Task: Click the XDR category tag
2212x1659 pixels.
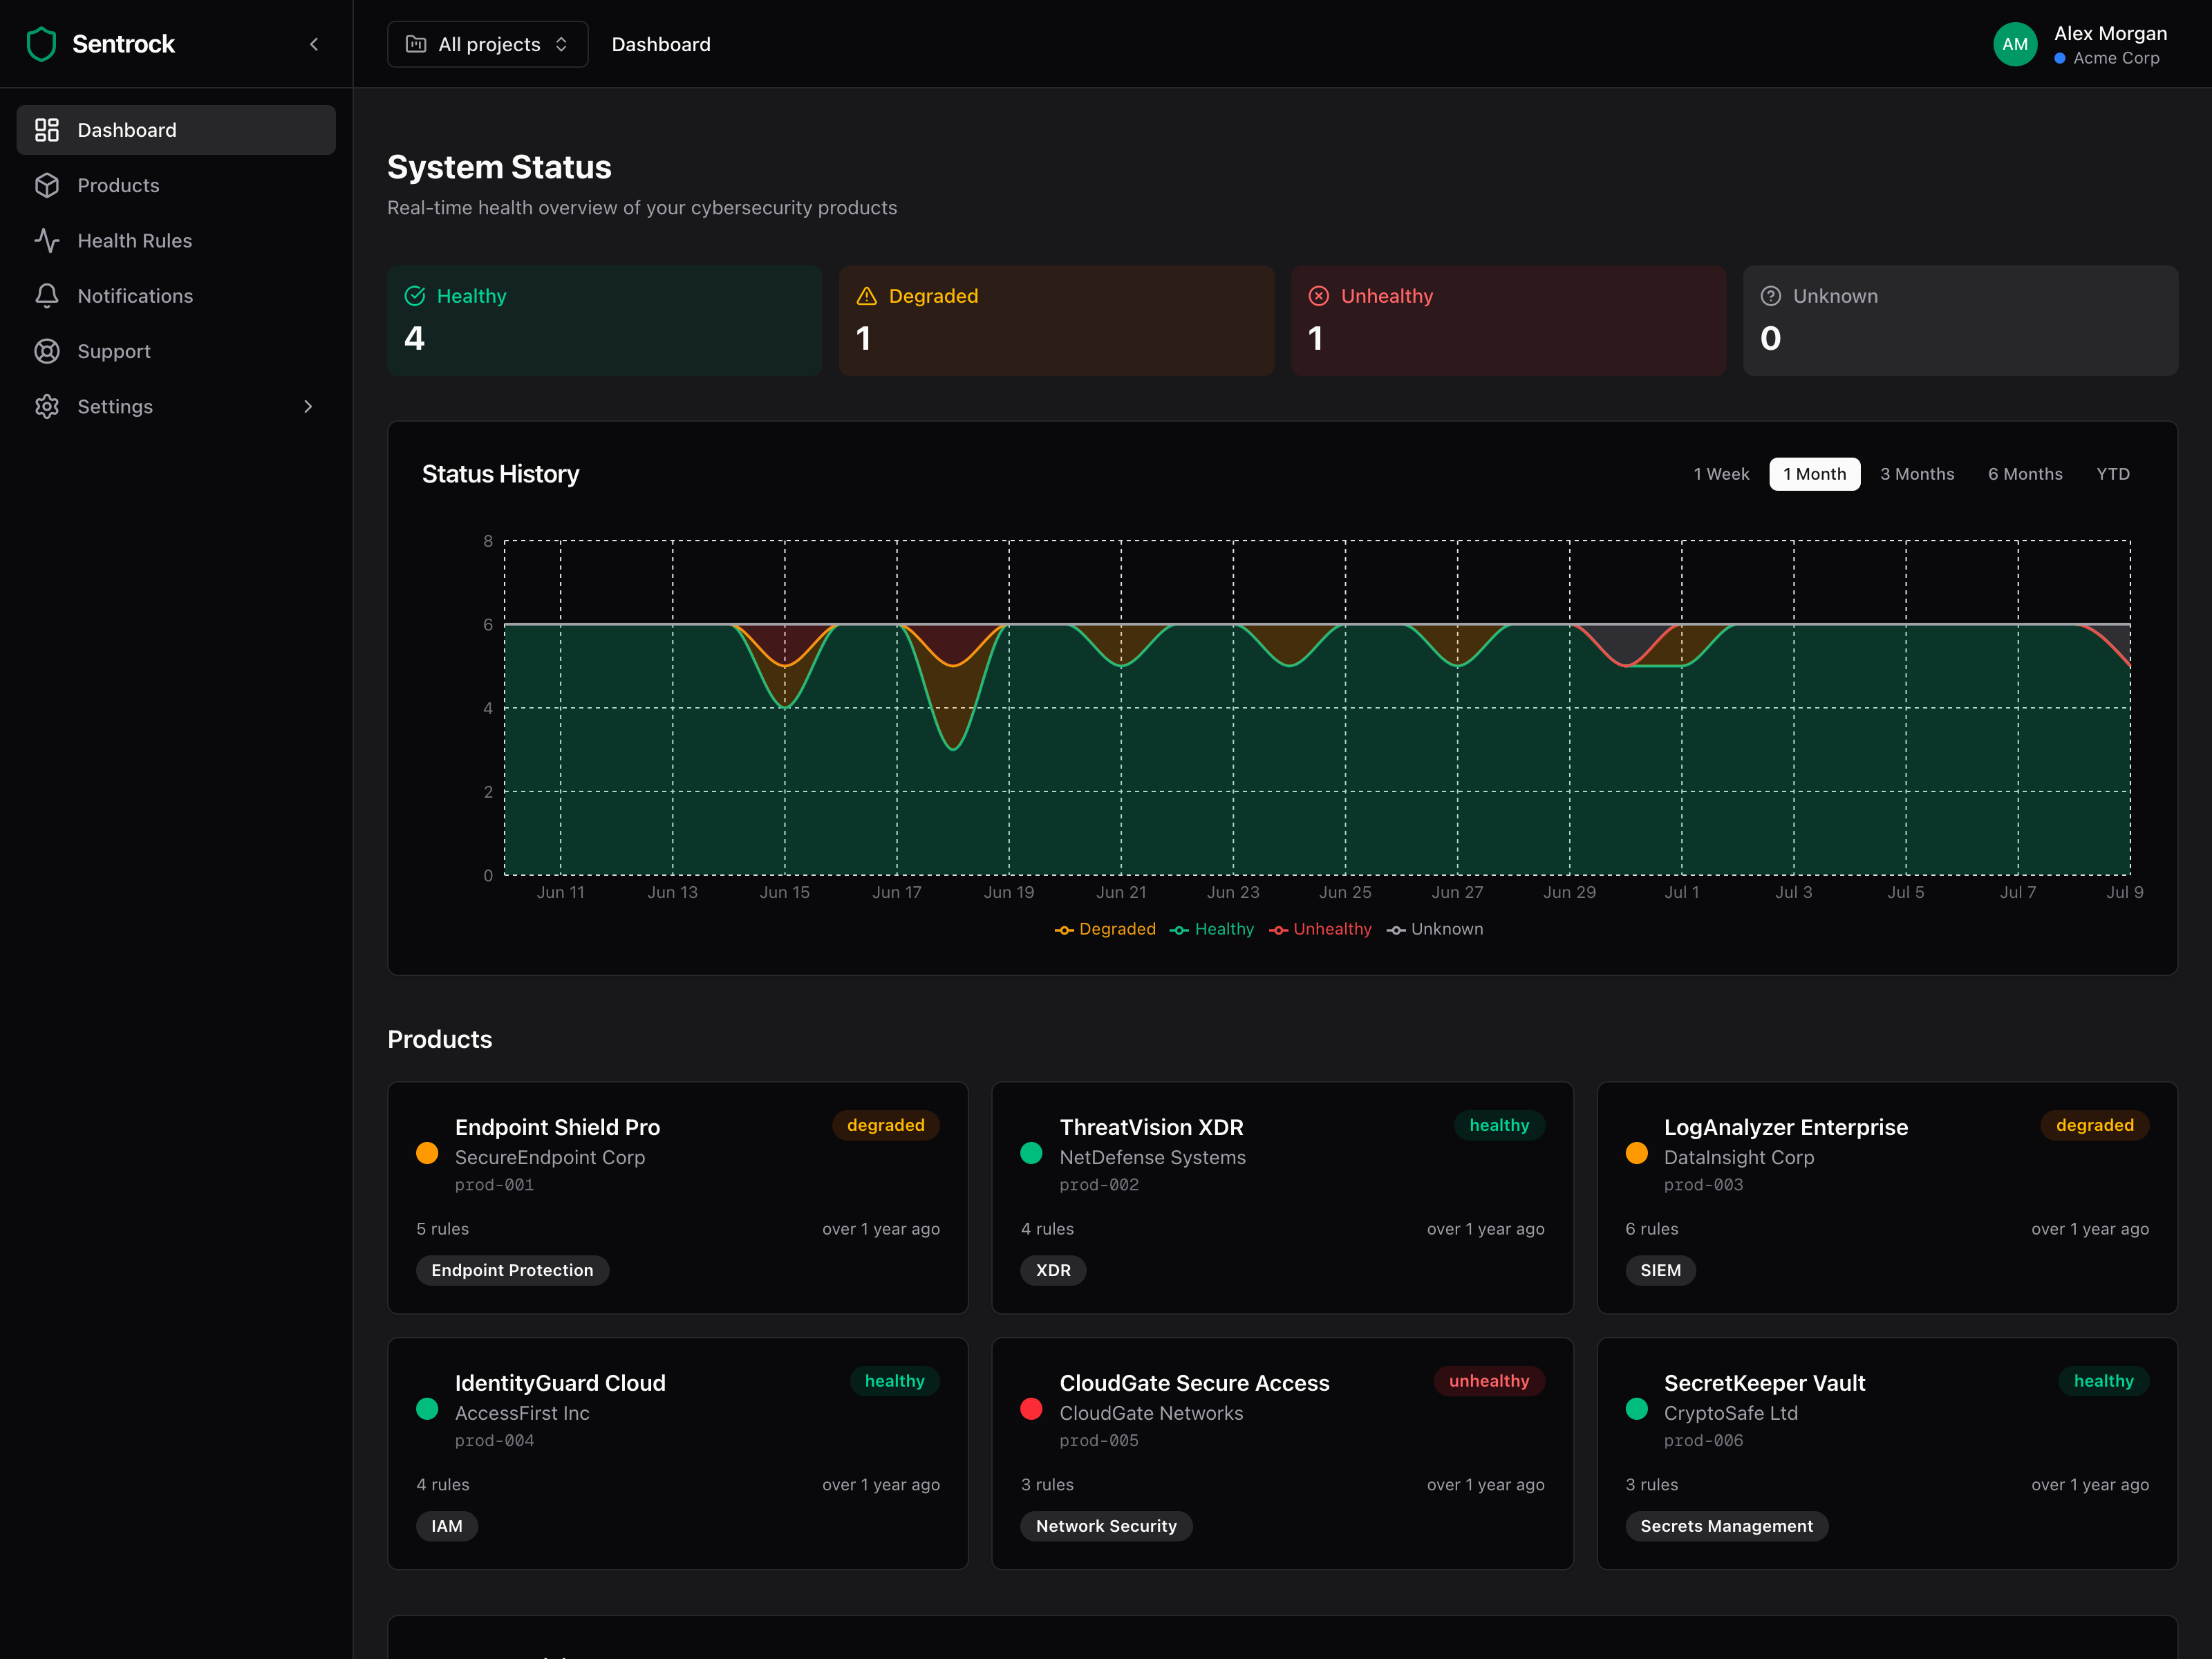Action: click(x=1053, y=1270)
